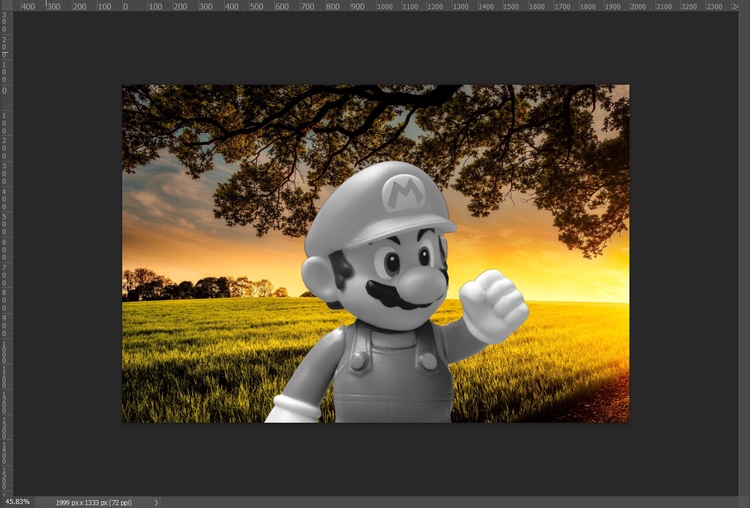
Task: Click the vertical scrollbar on the right edge
Action: pos(744,254)
